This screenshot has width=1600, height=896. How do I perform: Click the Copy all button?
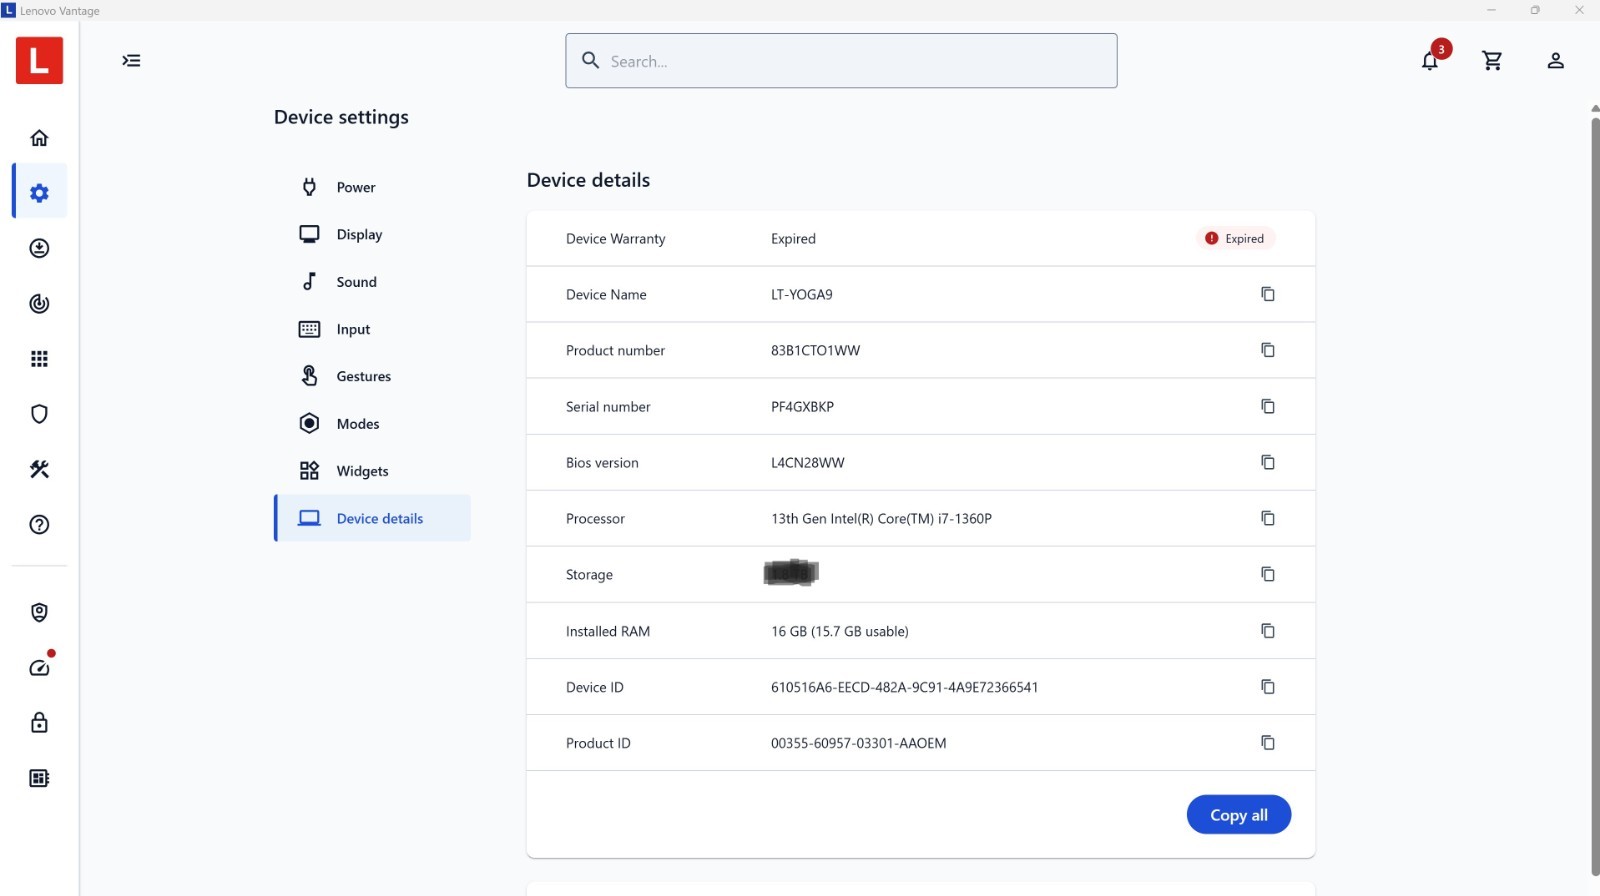(x=1239, y=815)
